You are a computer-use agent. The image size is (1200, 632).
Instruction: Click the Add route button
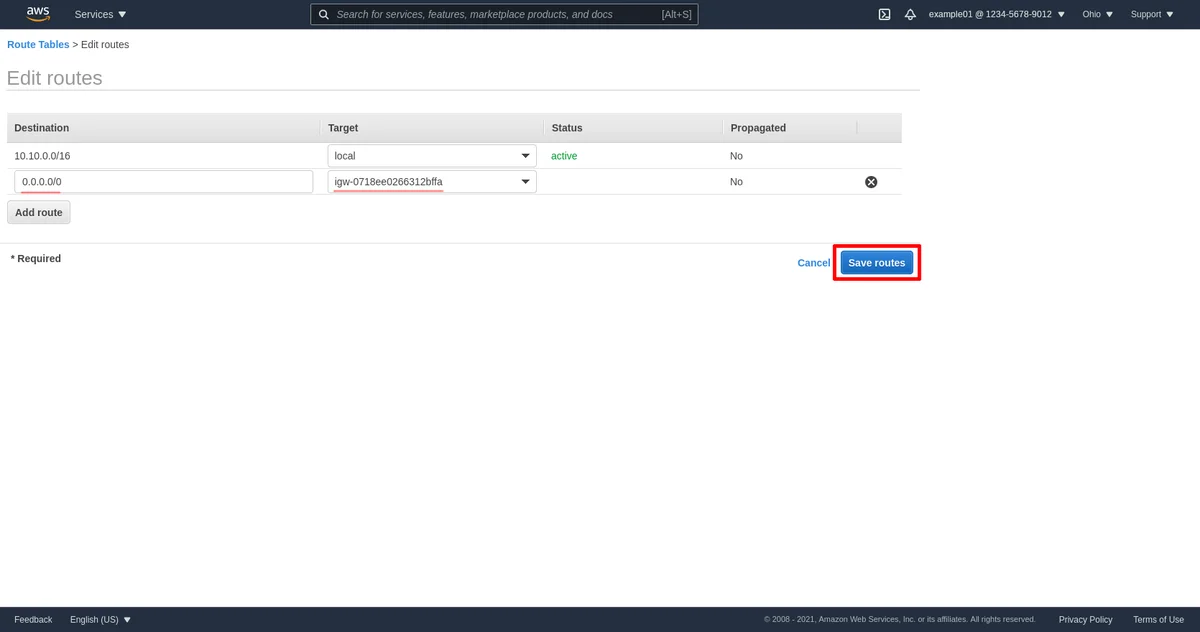(39, 212)
